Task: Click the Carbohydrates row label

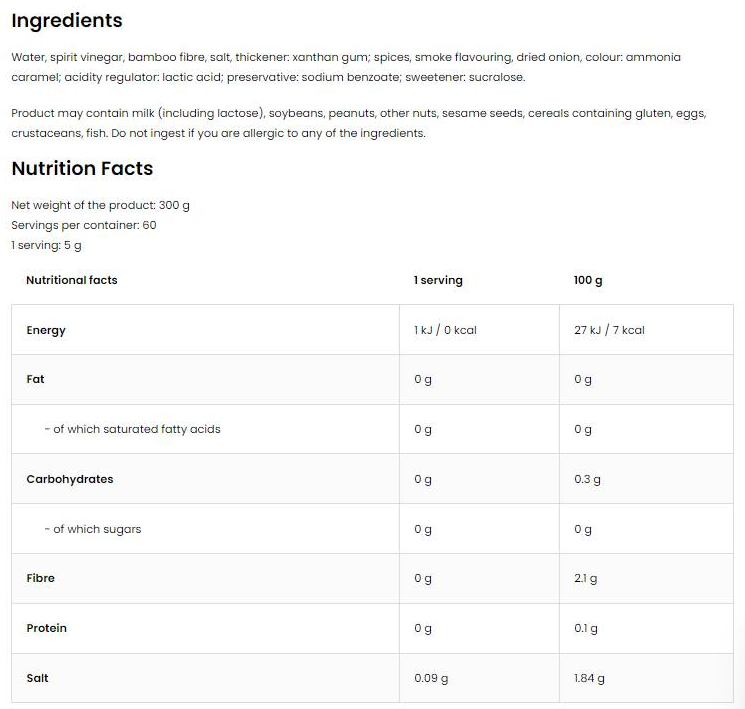Action: [70, 479]
